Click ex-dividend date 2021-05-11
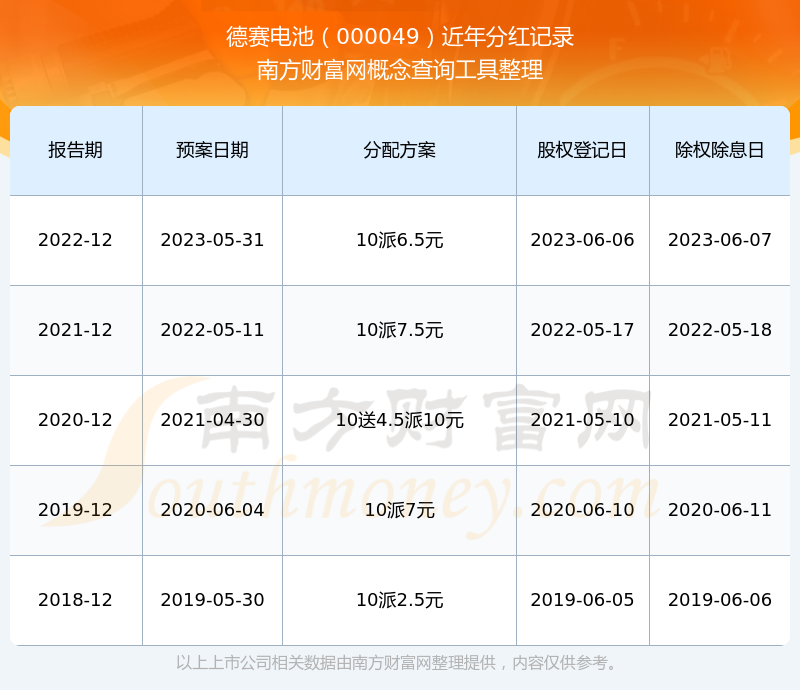 tap(719, 420)
